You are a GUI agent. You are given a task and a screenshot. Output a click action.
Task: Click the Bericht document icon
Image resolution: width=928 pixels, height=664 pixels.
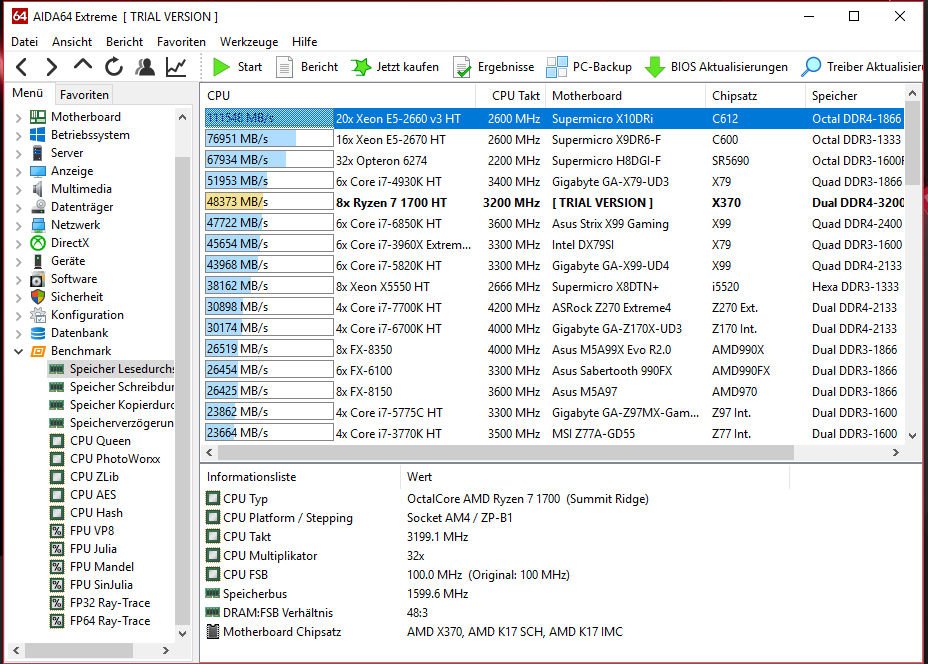[x=285, y=67]
